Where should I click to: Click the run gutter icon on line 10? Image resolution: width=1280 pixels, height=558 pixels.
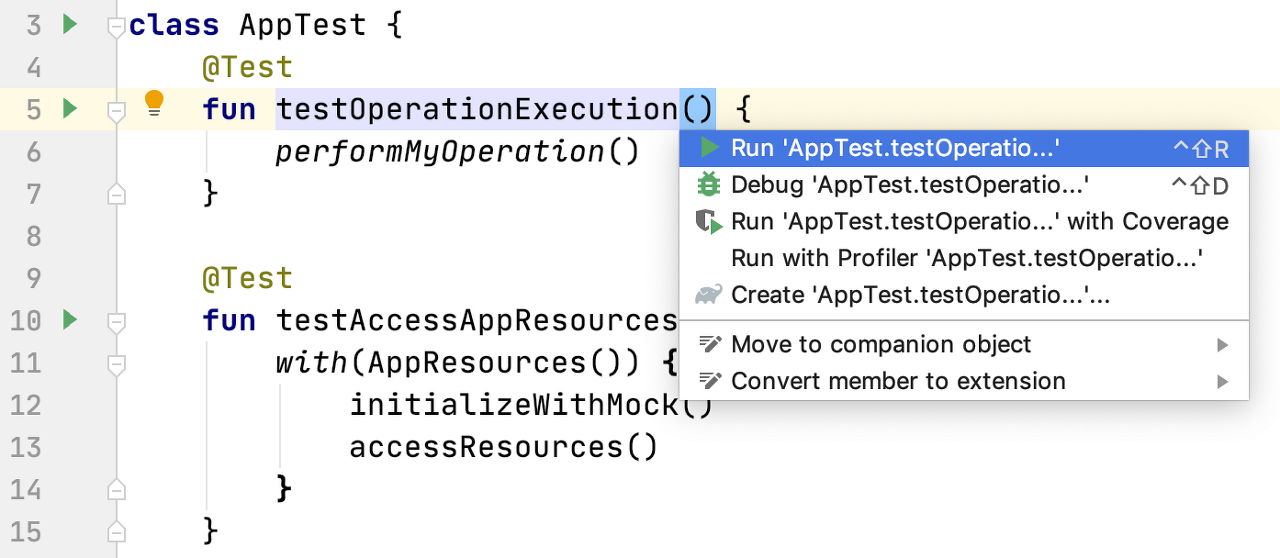coord(69,320)
